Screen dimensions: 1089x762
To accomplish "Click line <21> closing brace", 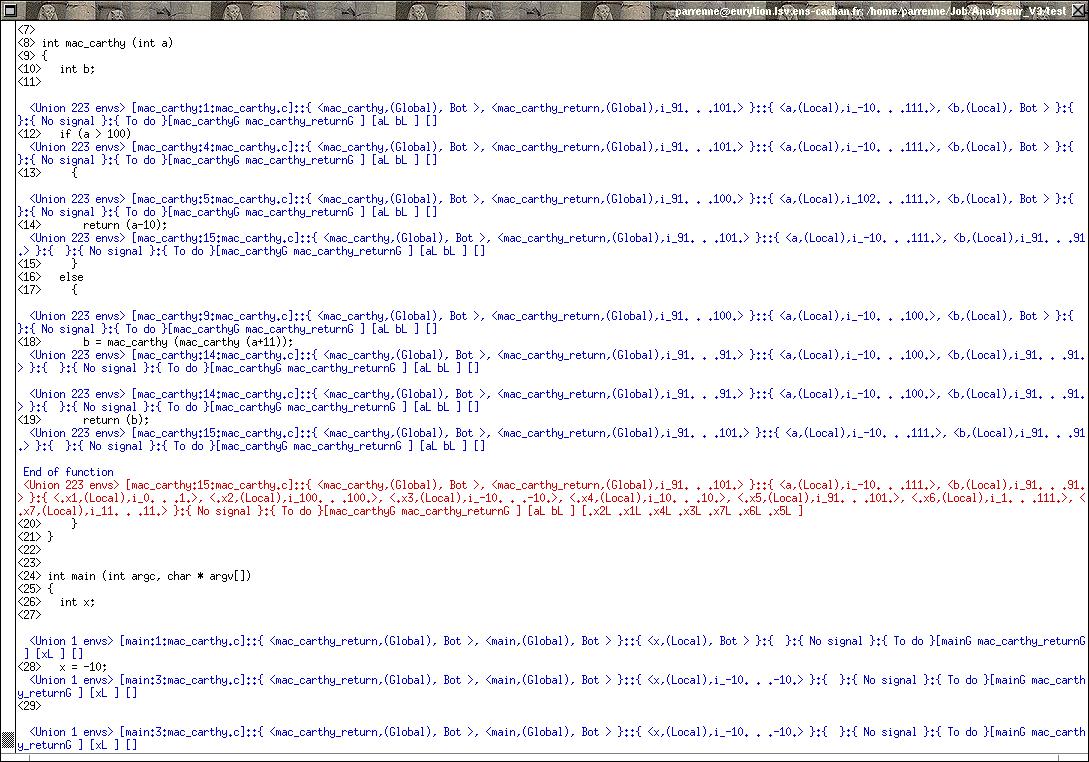I will tap(50, 537).
